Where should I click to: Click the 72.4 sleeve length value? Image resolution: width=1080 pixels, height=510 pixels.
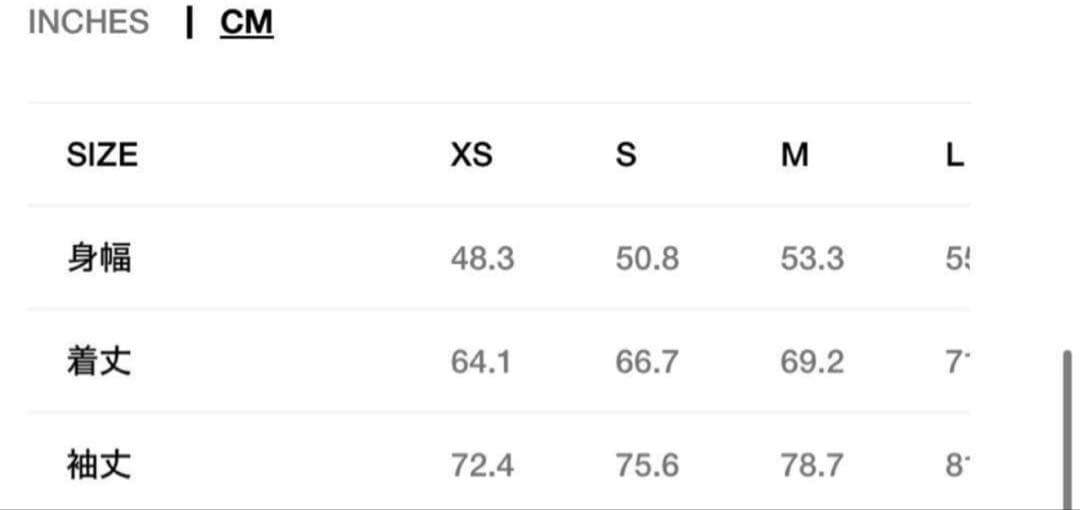tap(482, 465)
